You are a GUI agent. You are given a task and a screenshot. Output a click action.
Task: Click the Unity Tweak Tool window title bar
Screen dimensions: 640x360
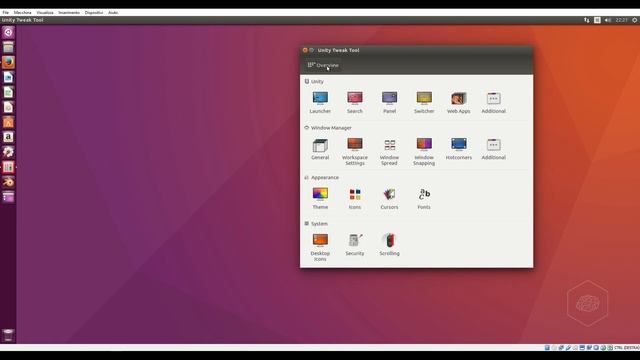click(416, 50)
